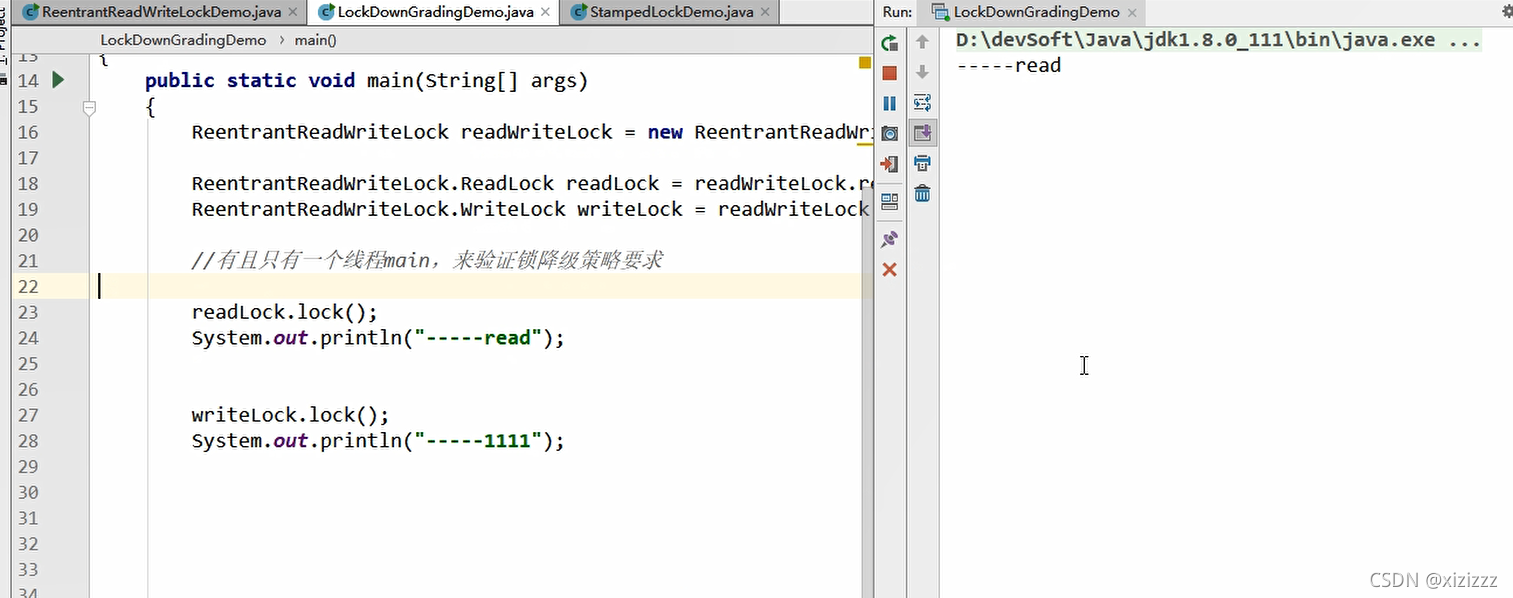
Task: Click main() breadcrumb
Action: click(315, 40)
